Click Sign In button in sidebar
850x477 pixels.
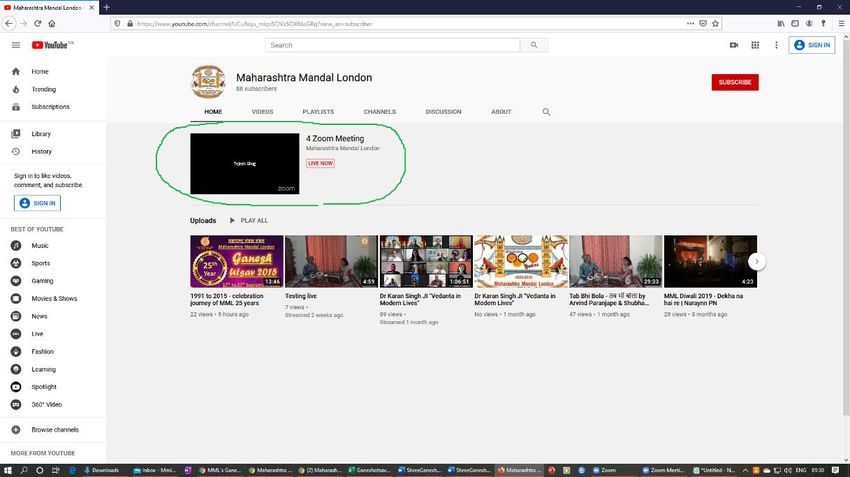[x=37, y=203]
